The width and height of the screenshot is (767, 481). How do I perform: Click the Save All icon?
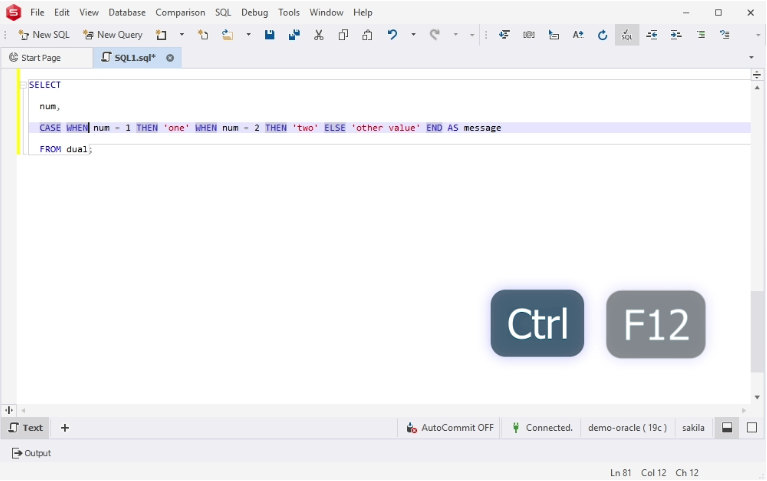[294, 35]
